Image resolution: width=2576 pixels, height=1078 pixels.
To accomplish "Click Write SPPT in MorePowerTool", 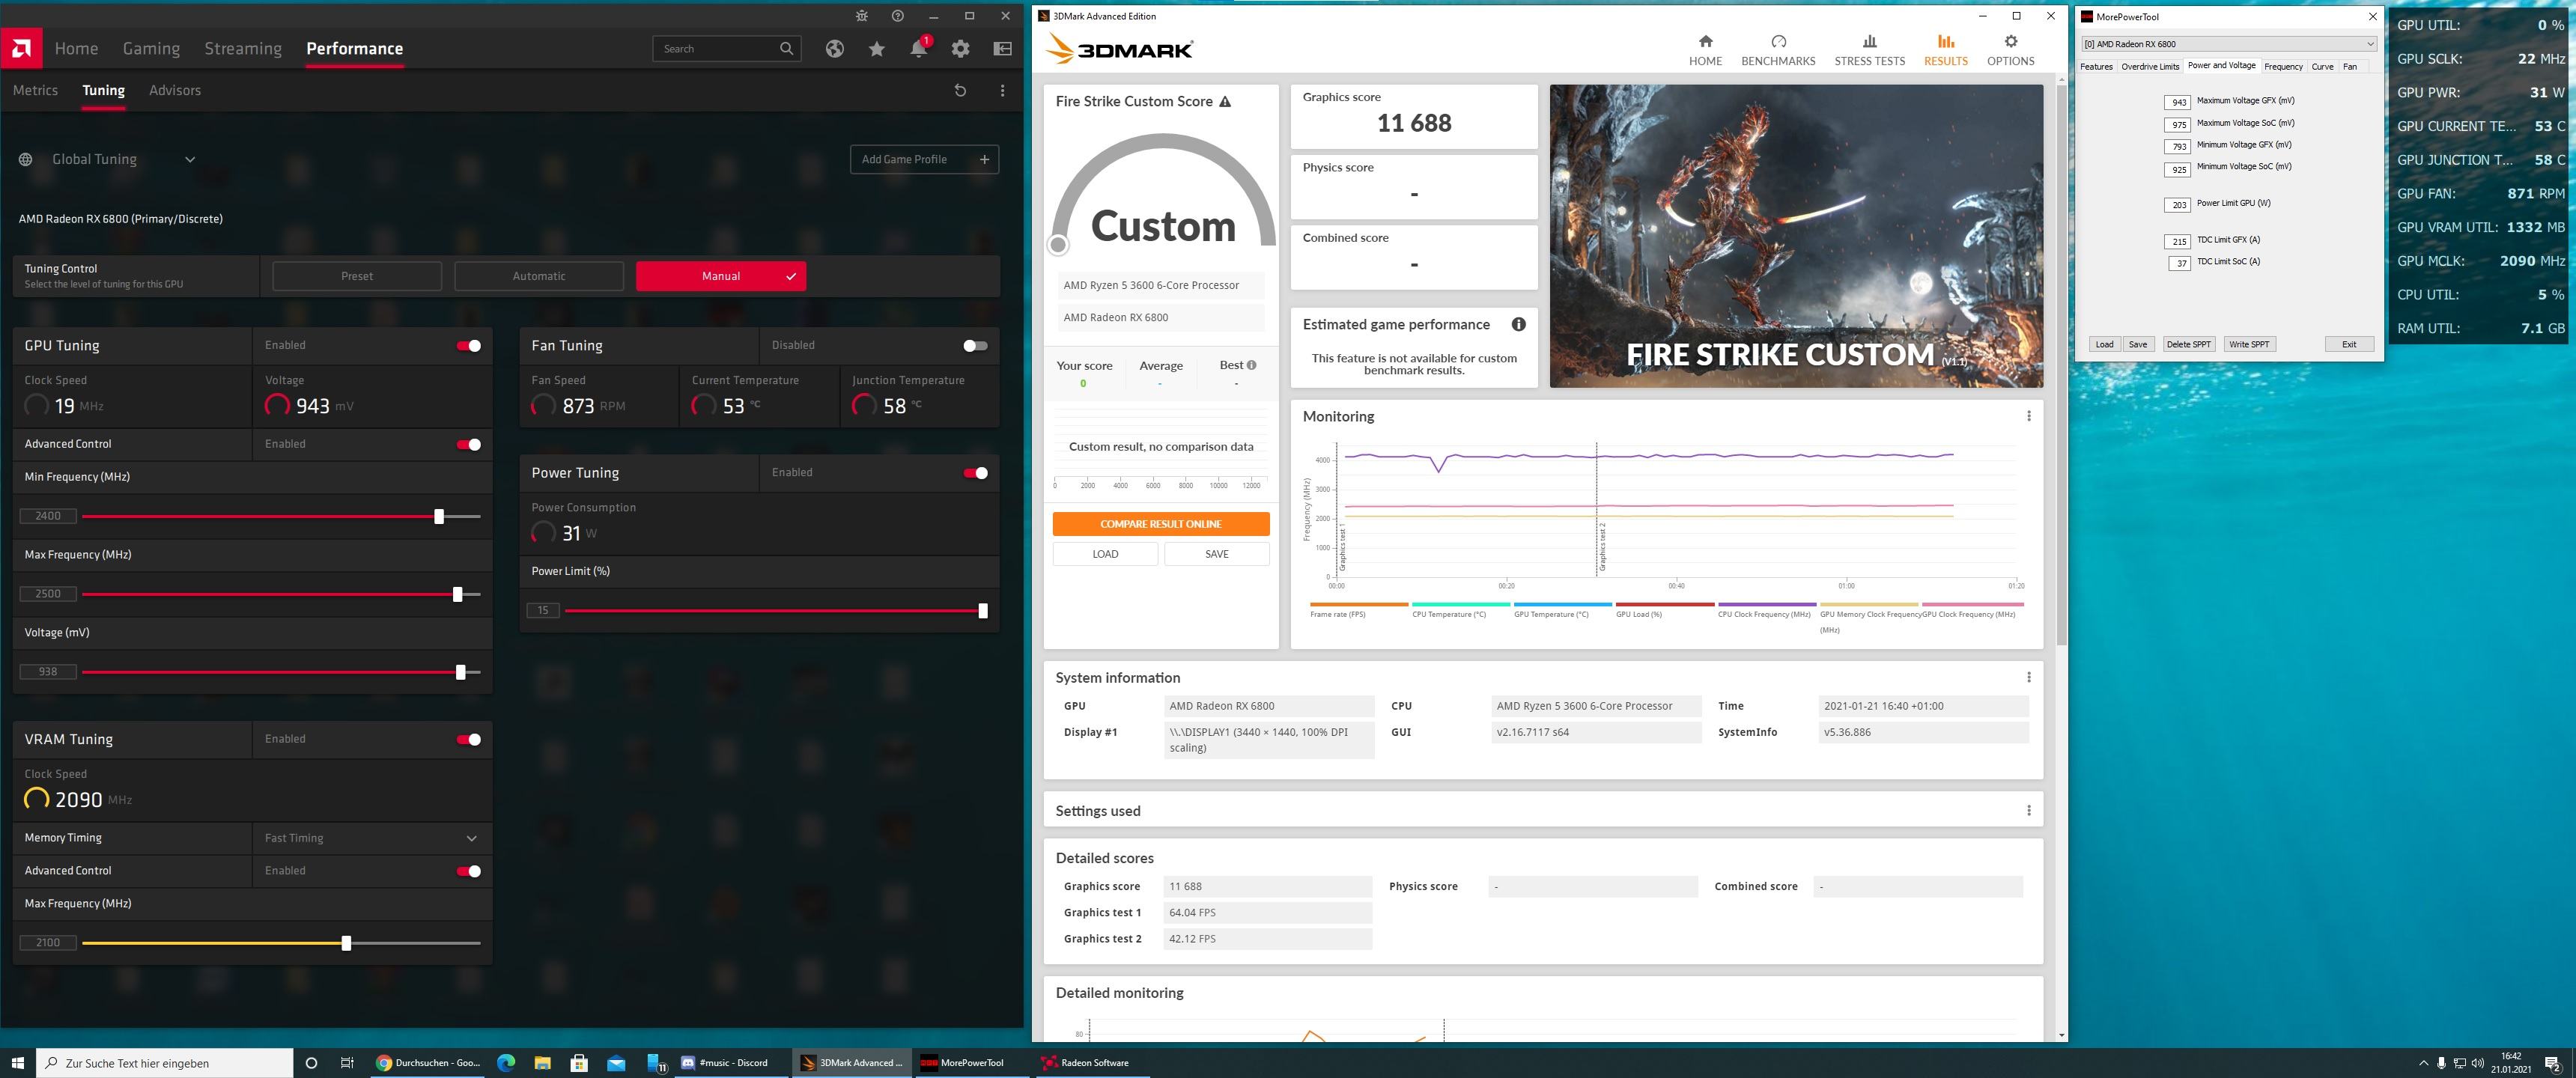I will point(2249,344).
